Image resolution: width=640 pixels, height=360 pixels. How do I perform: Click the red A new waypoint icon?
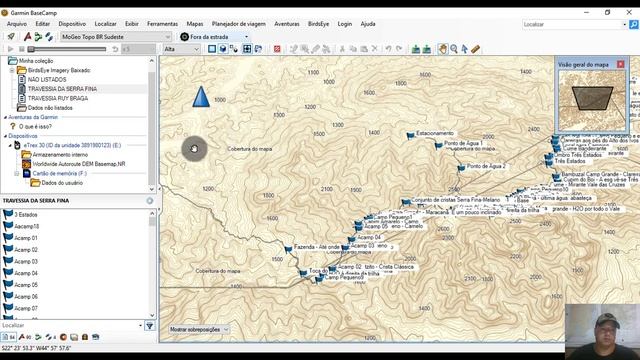click(27, 37)
